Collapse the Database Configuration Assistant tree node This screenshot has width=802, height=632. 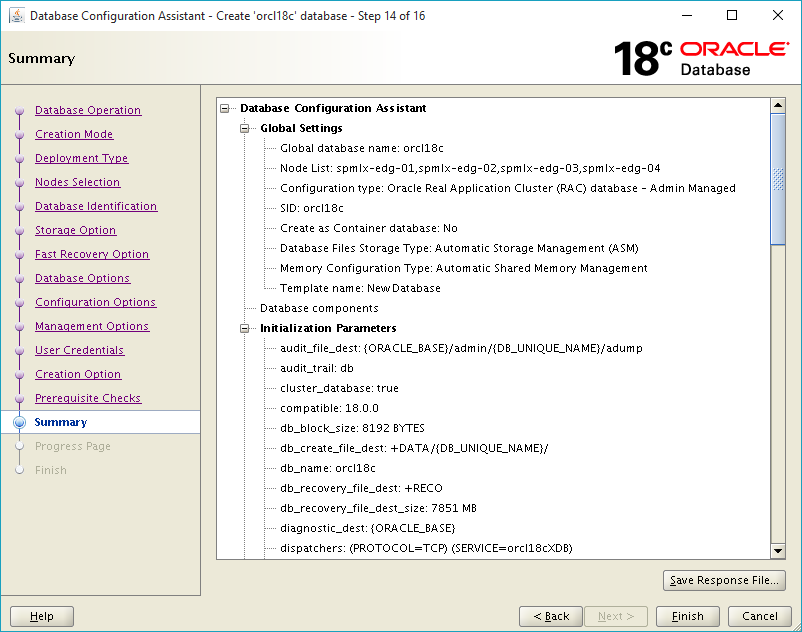pyautogui.click(x=225, y=108)
